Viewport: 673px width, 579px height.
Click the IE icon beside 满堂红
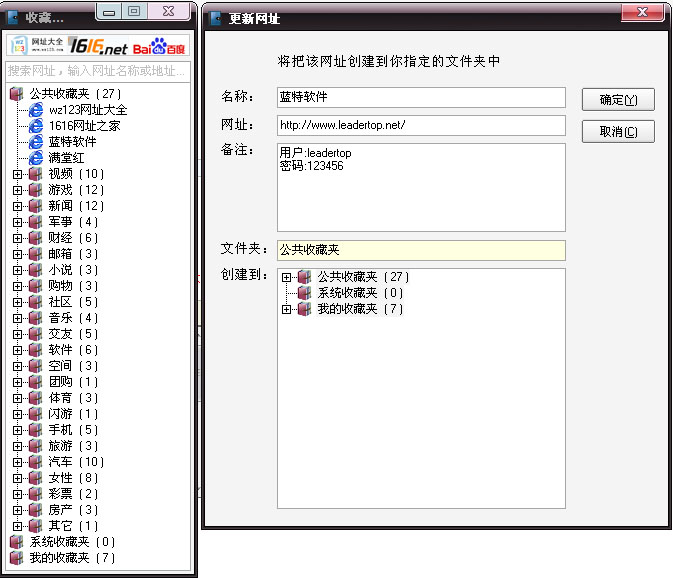coord(37,158)
